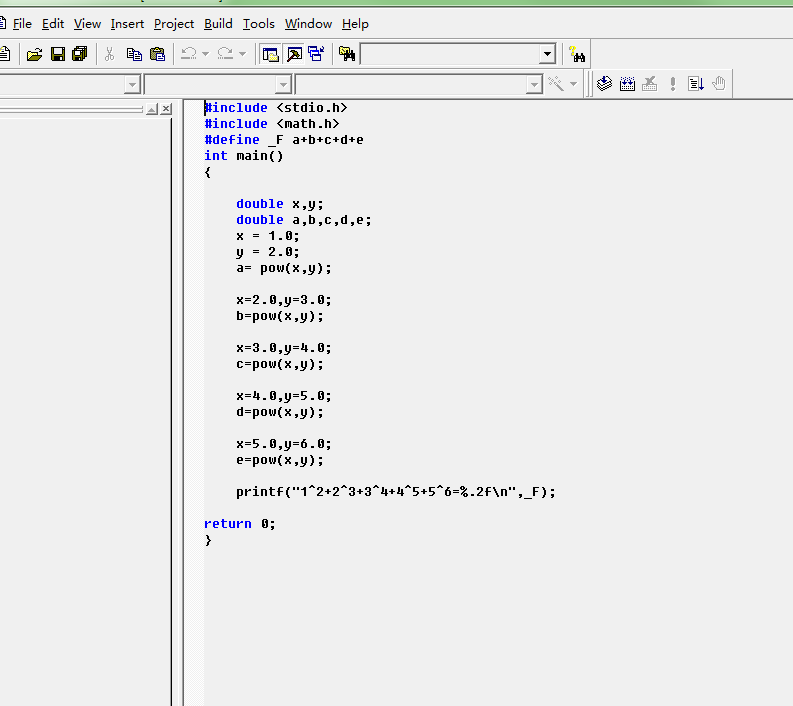
Task: Click the Stop Build icon
Action: coord(650,83)
